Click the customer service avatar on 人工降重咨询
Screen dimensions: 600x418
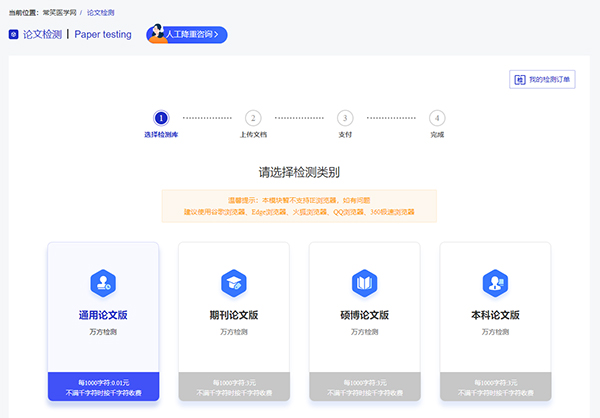tap(158, 35)
